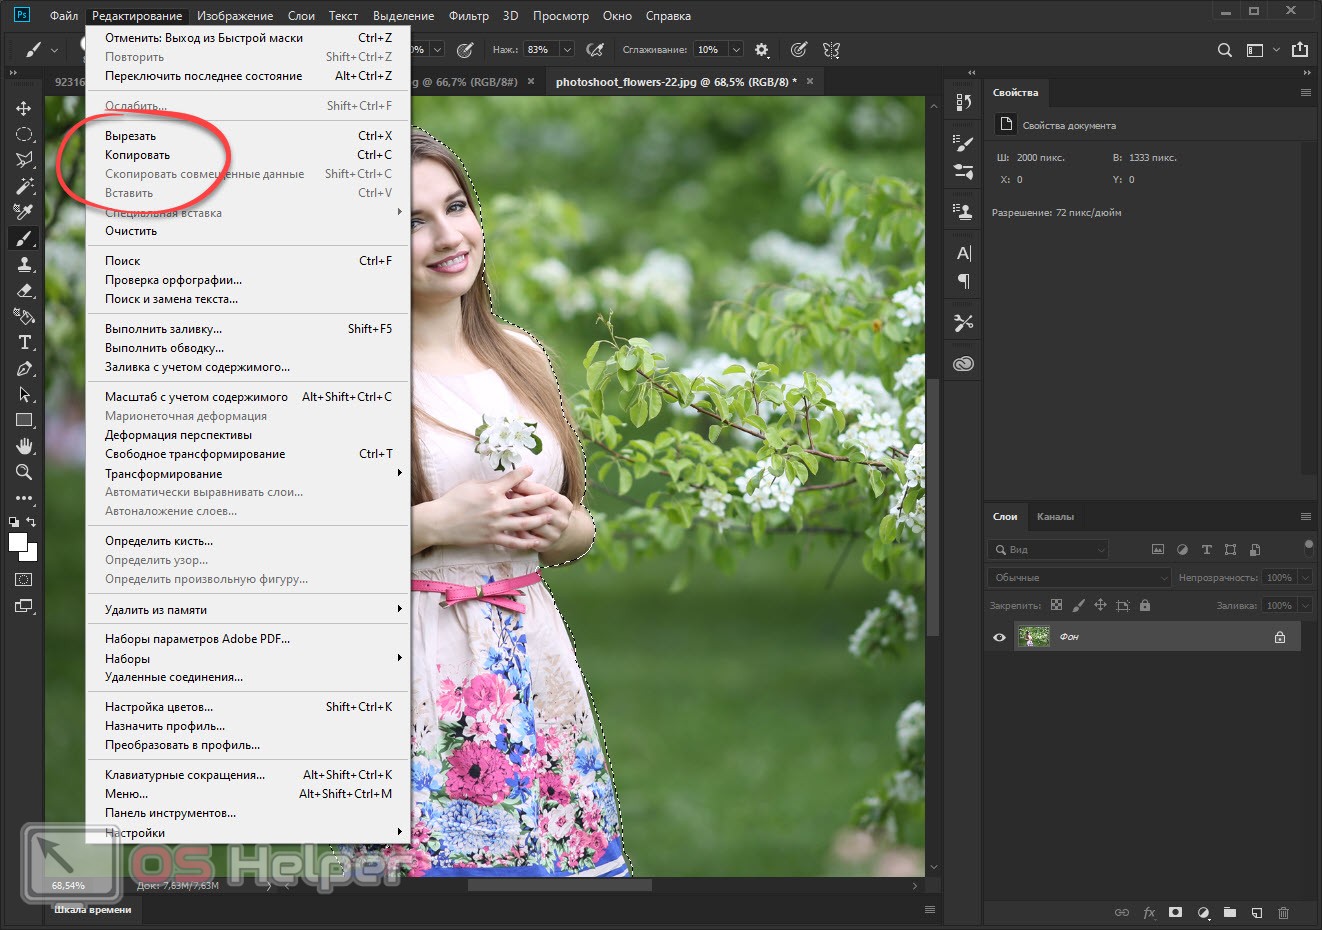Open brush smoothing options gear
Screen dimensions: 1322x930
click(x=762, y=49)
